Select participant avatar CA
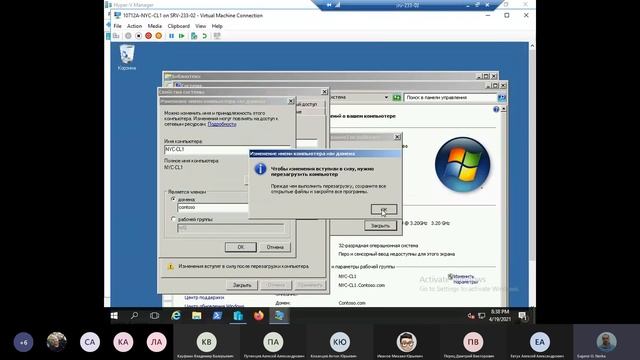The height and width of the screenshot is (360, 640). point(90,342)
